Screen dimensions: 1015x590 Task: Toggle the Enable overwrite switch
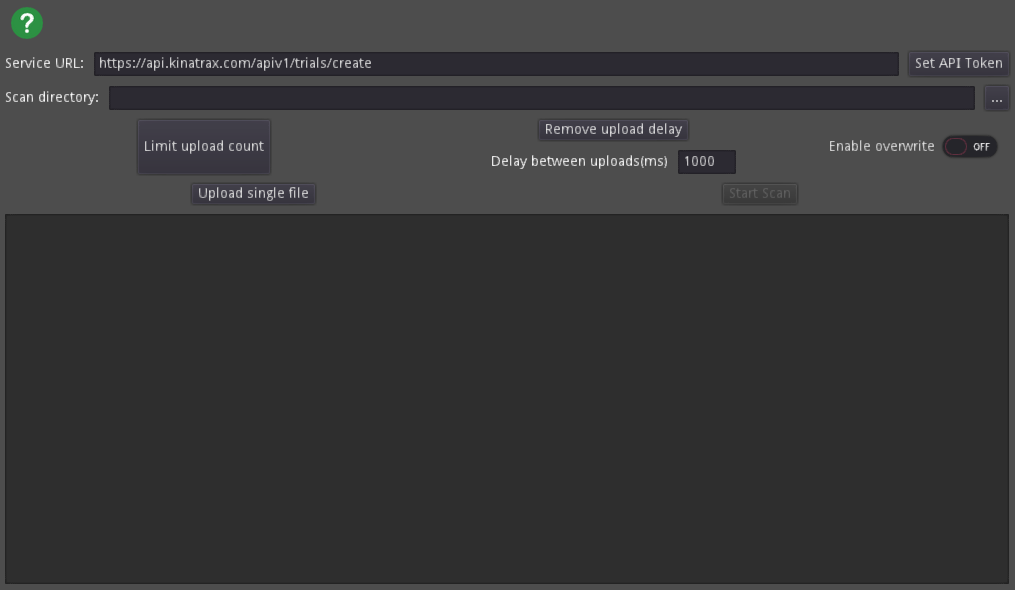tap(969, 147)
